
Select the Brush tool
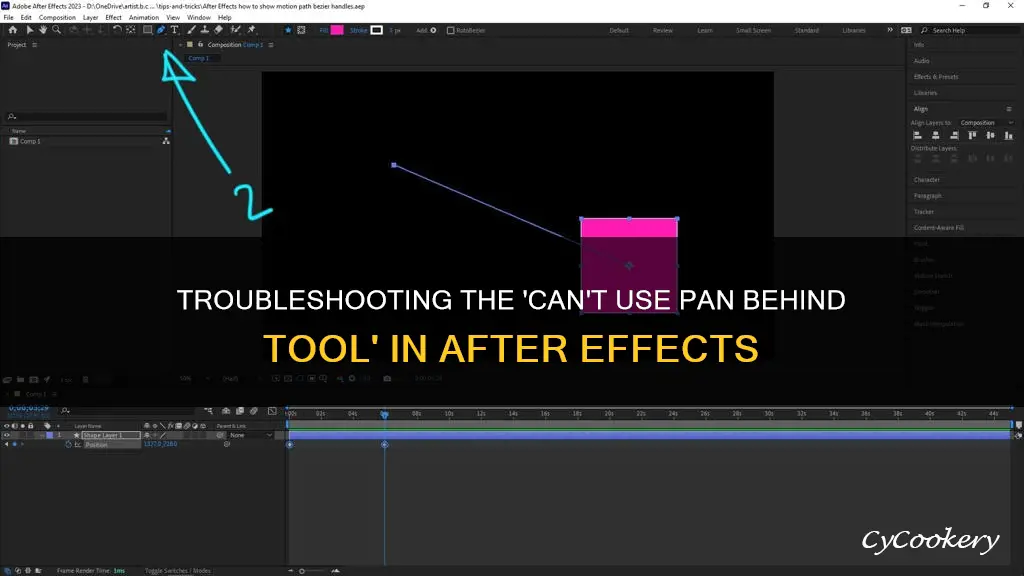pyautogui.click(x=191, y=30)
